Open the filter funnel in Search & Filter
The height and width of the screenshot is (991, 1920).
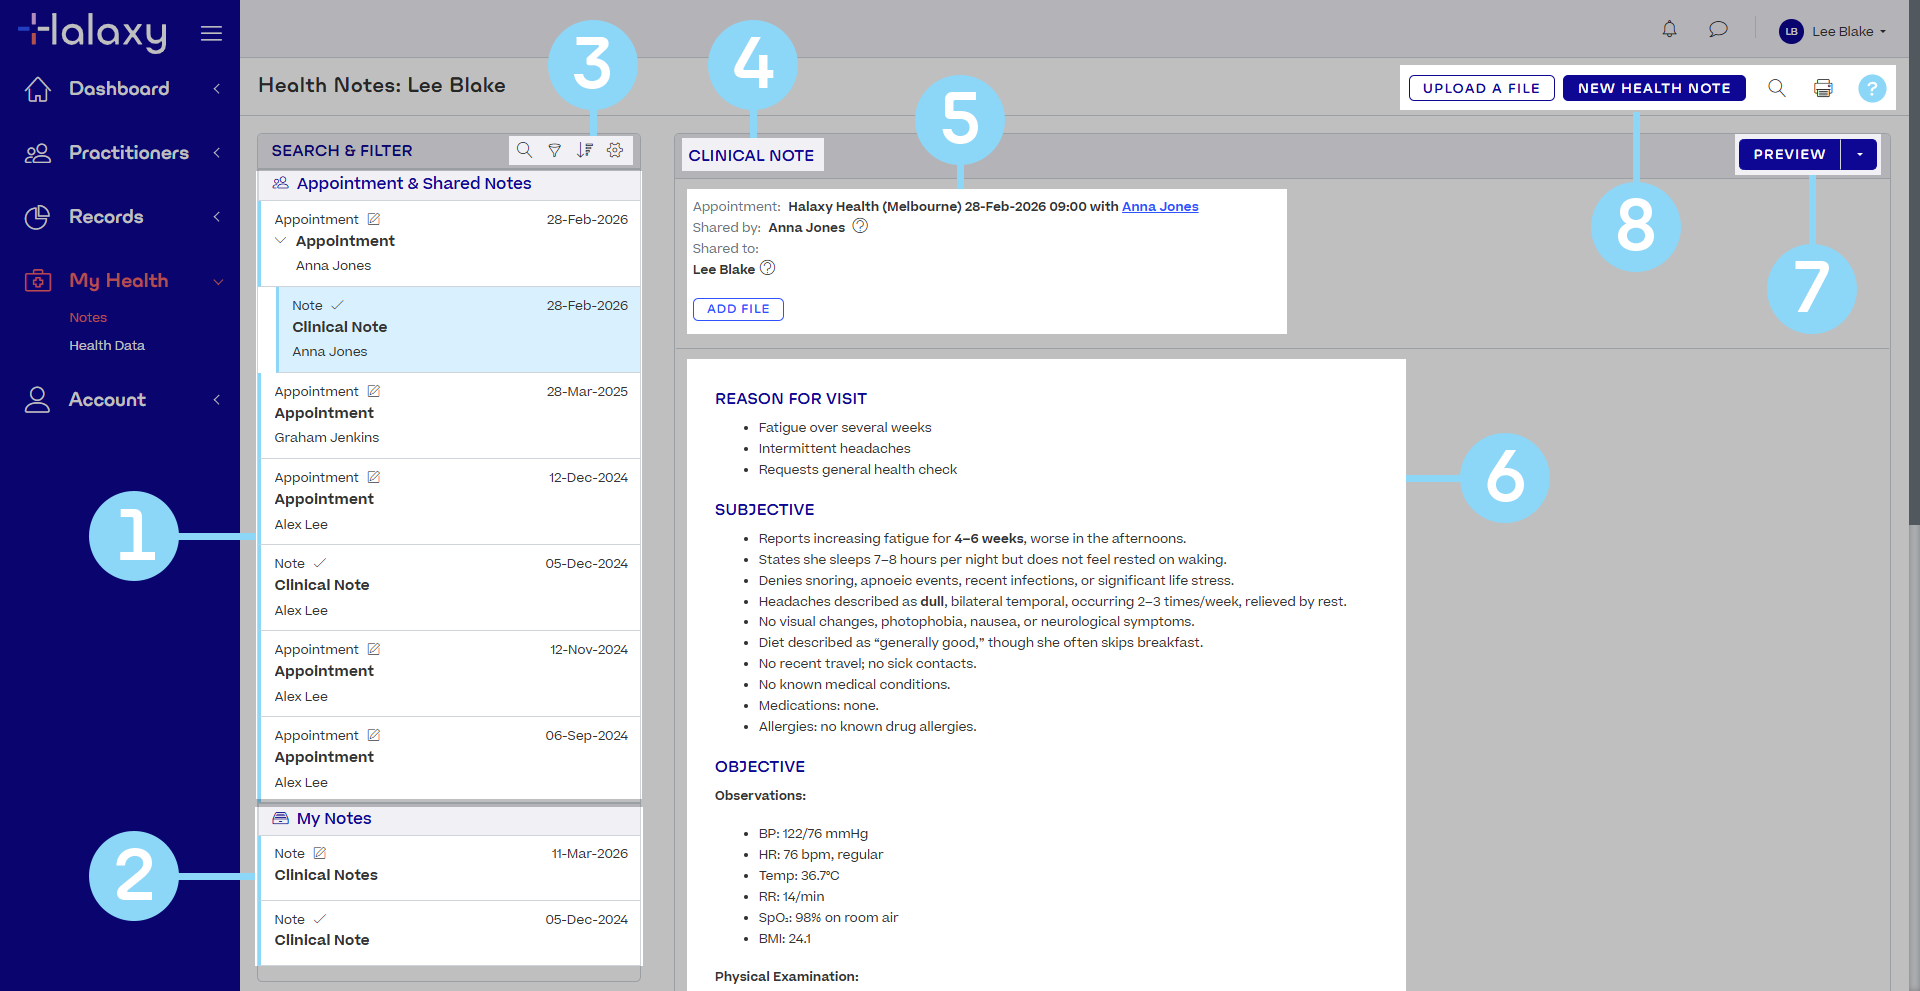click(x=555, y=150)
